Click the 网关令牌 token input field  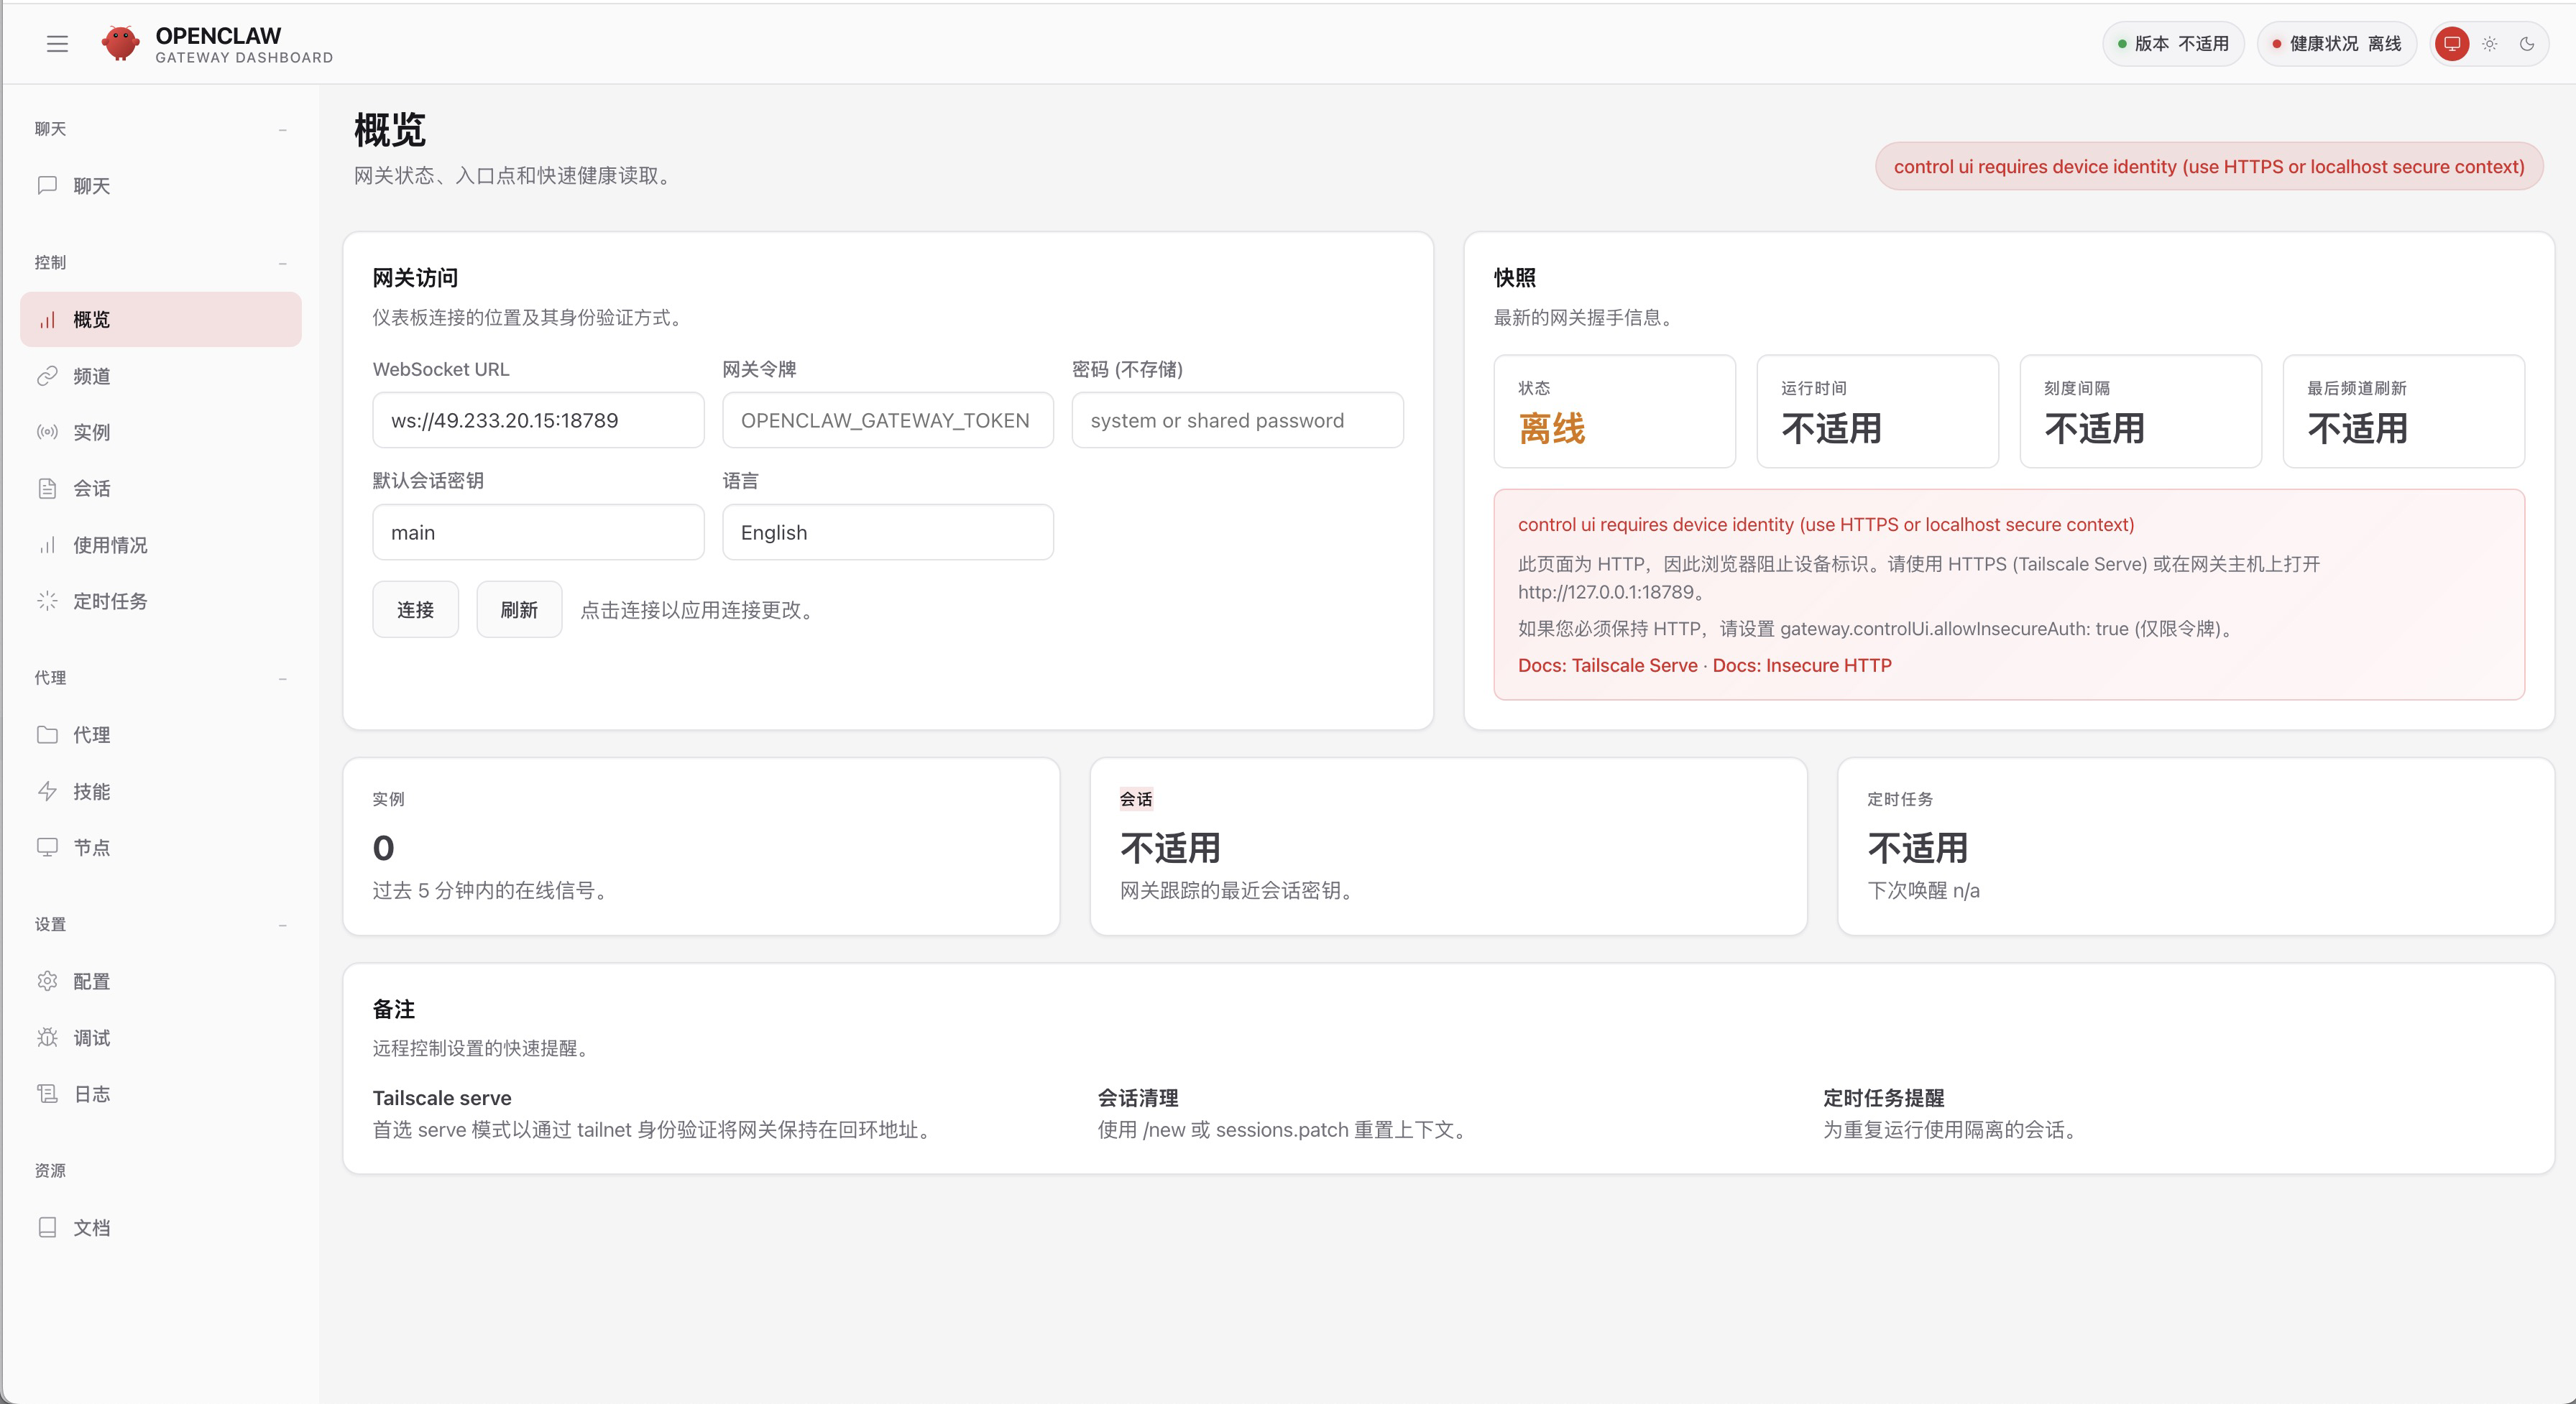click(887, 420)
